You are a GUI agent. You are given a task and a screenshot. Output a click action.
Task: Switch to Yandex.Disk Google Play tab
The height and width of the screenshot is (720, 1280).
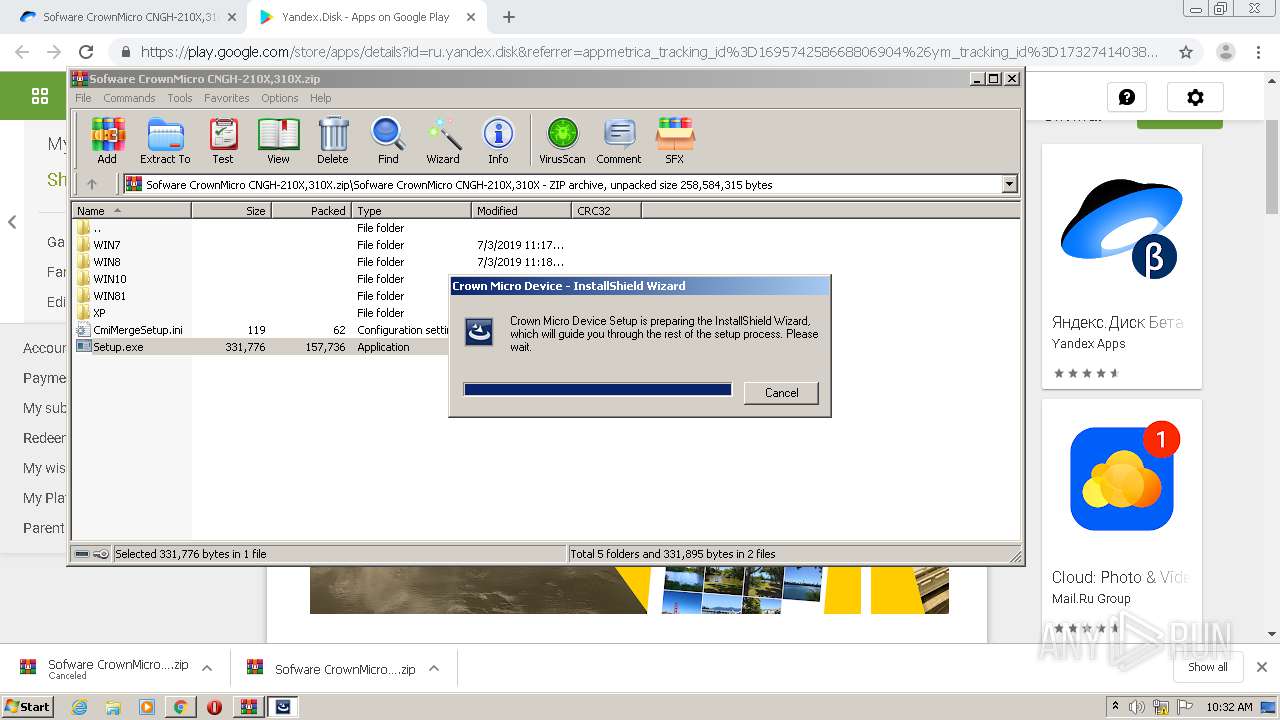click(x=365, y=17)
